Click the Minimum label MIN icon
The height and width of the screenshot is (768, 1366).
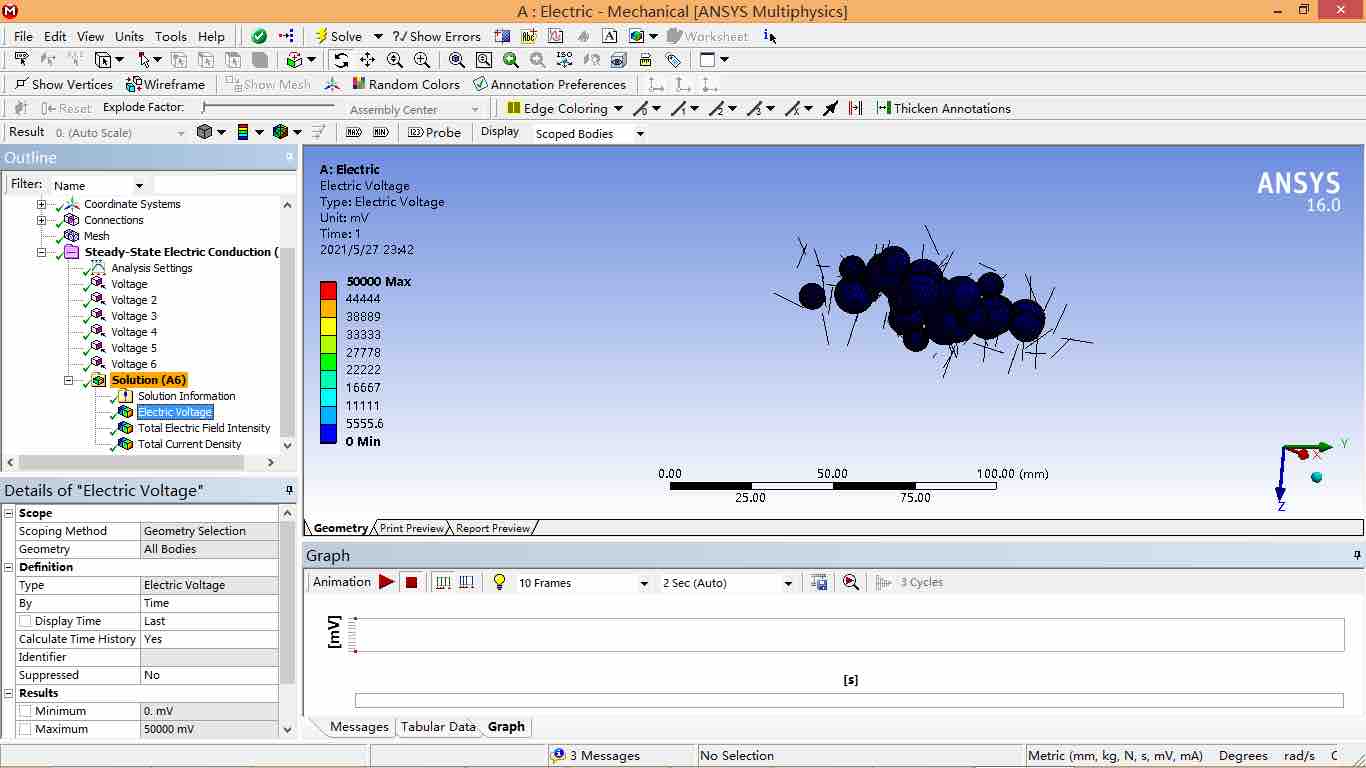pos(380,132)
